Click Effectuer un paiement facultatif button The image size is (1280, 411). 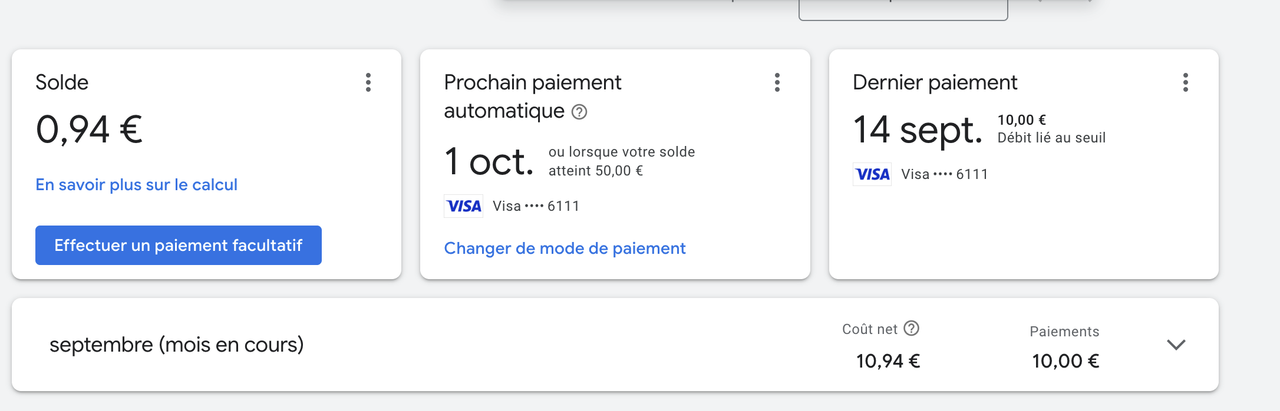pyautogui.click(x=178, y=245)
